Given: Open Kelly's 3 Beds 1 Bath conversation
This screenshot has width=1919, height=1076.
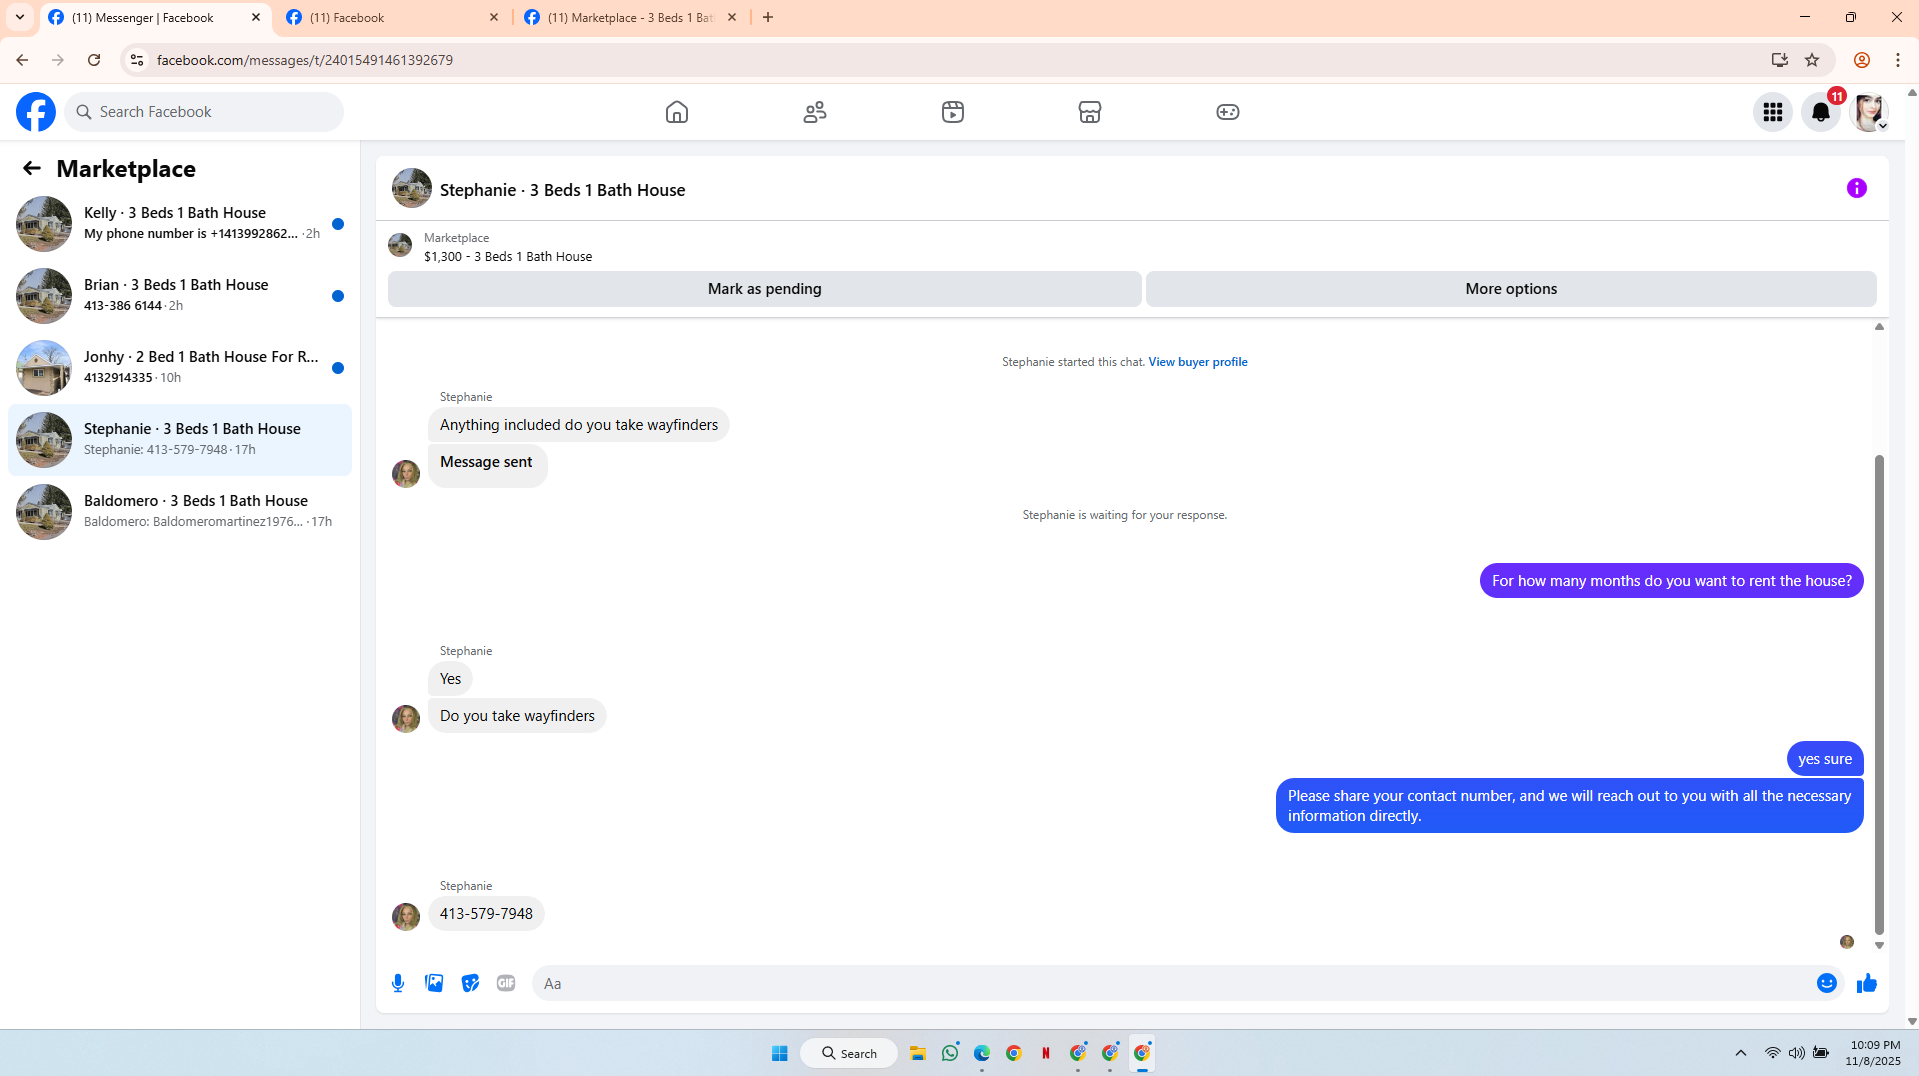Looking at the screenshot, I should pyautogui.click(x=180, y=223).
